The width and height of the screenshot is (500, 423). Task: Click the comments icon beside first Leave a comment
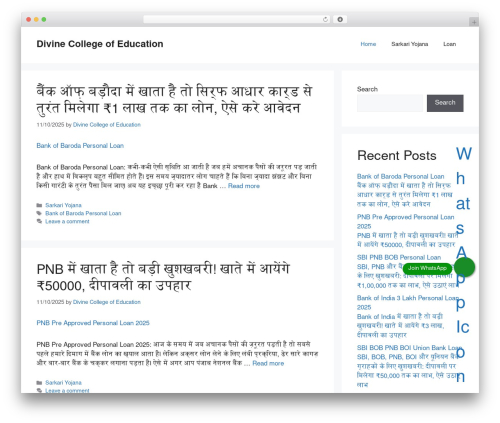tap(39, 221)
